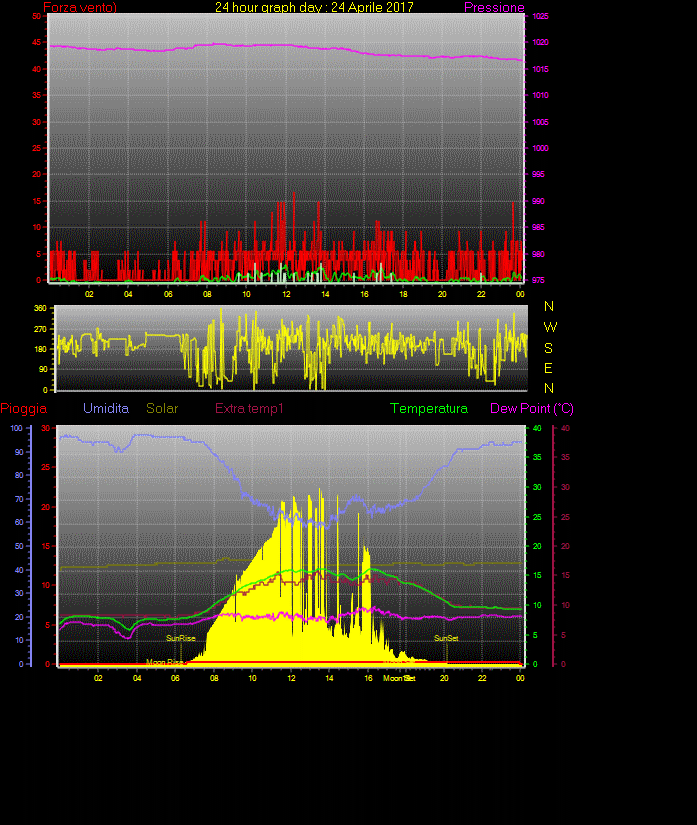Image resolution: width=697 pixels, height=825 pixels.
Task: Select the 'Solar' legend label
Action: point(162,408)
